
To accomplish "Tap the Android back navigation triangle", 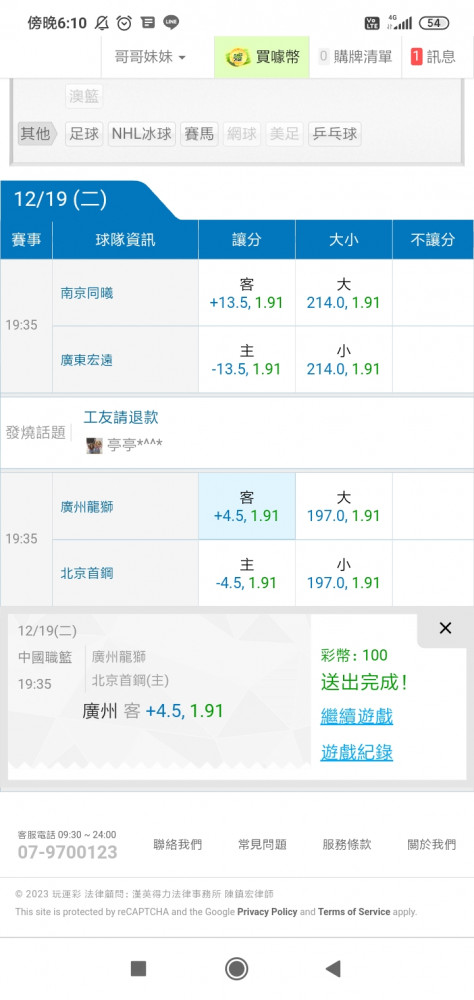I will (332, 969).
